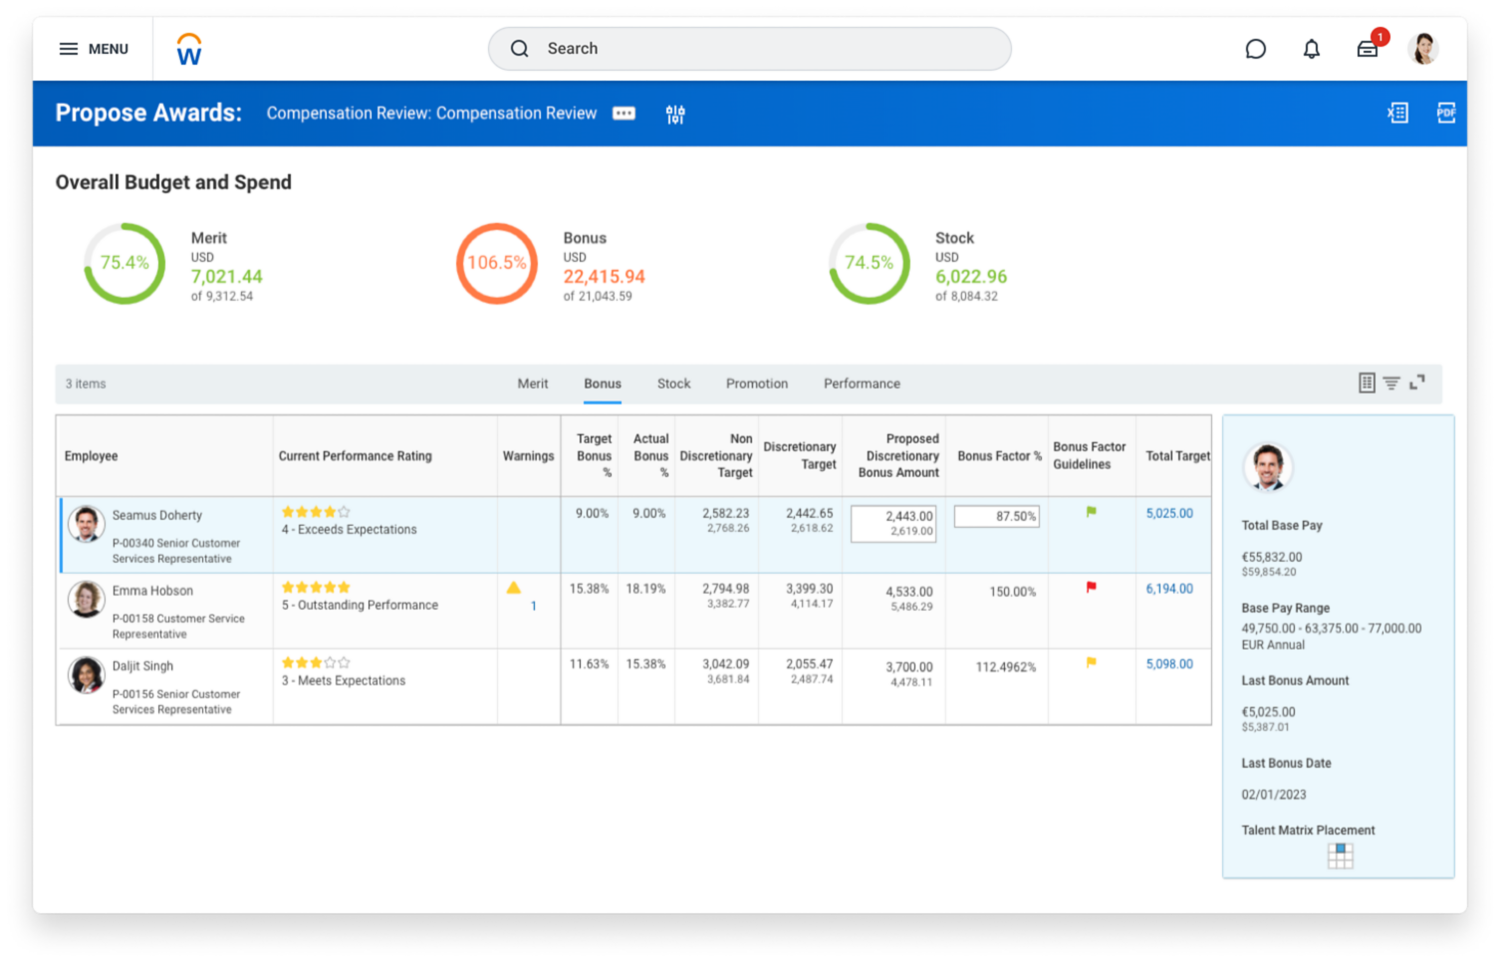This screenshot has width=1500, height=963.
Task: Open the user profile avatar menu
Action: (1422, 49)
